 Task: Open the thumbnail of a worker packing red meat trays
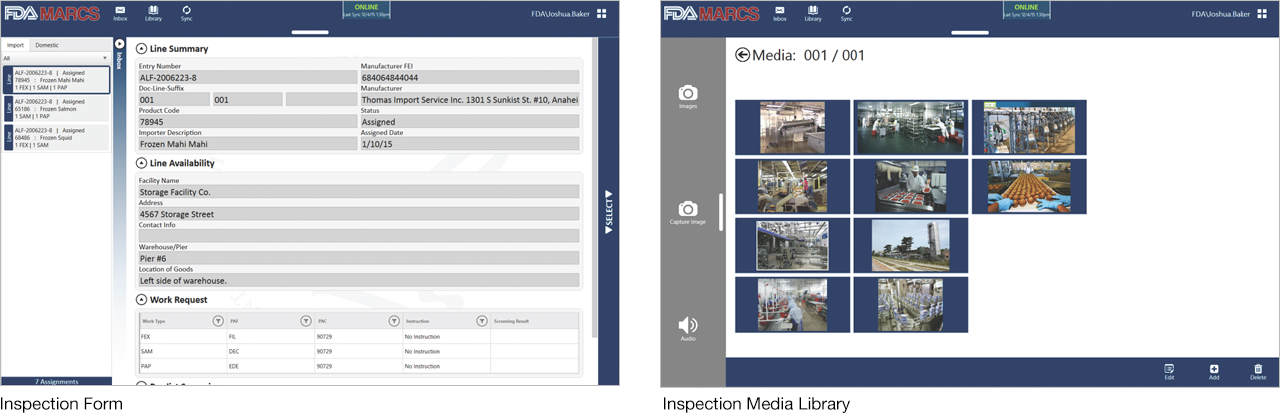click(910, 186)
